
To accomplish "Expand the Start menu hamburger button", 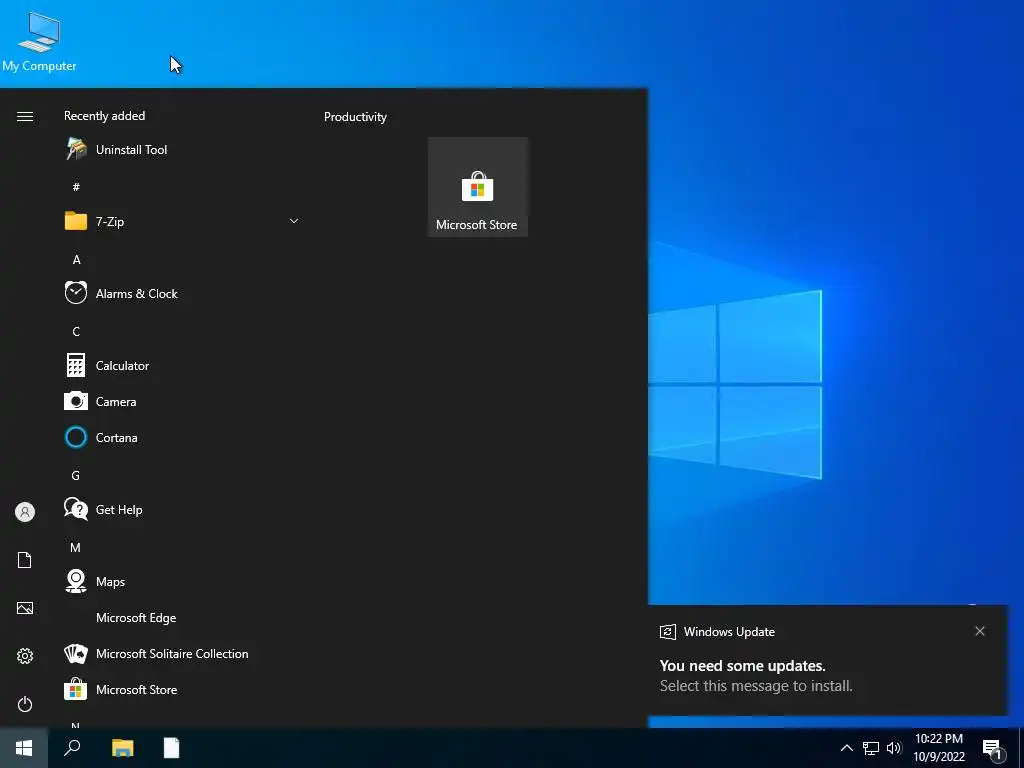I will (x=25, y=116).
